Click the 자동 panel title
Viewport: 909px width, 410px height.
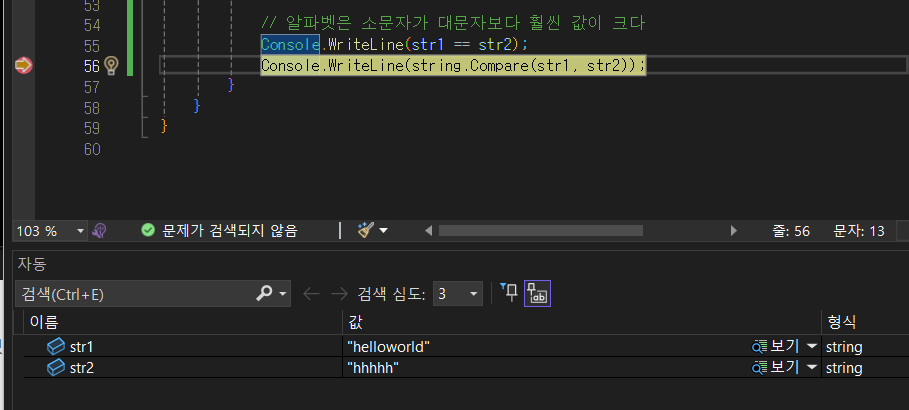[x=31, y=264]
